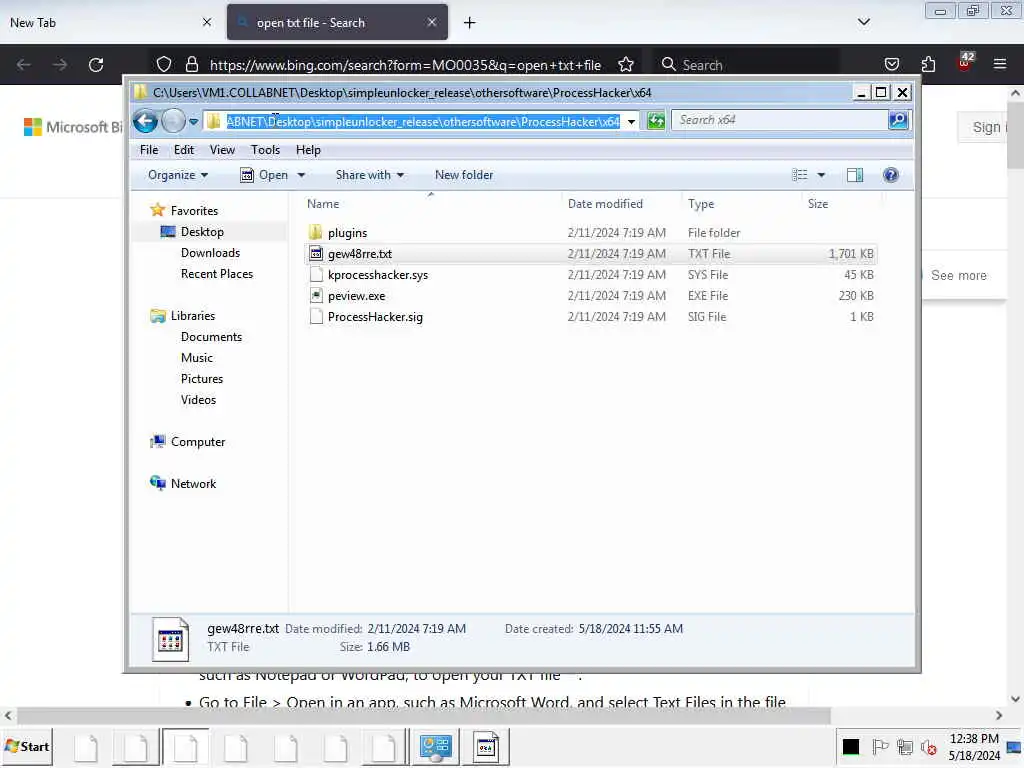Click the Windows Start button
1024x768 pixels.
point(27,746)
